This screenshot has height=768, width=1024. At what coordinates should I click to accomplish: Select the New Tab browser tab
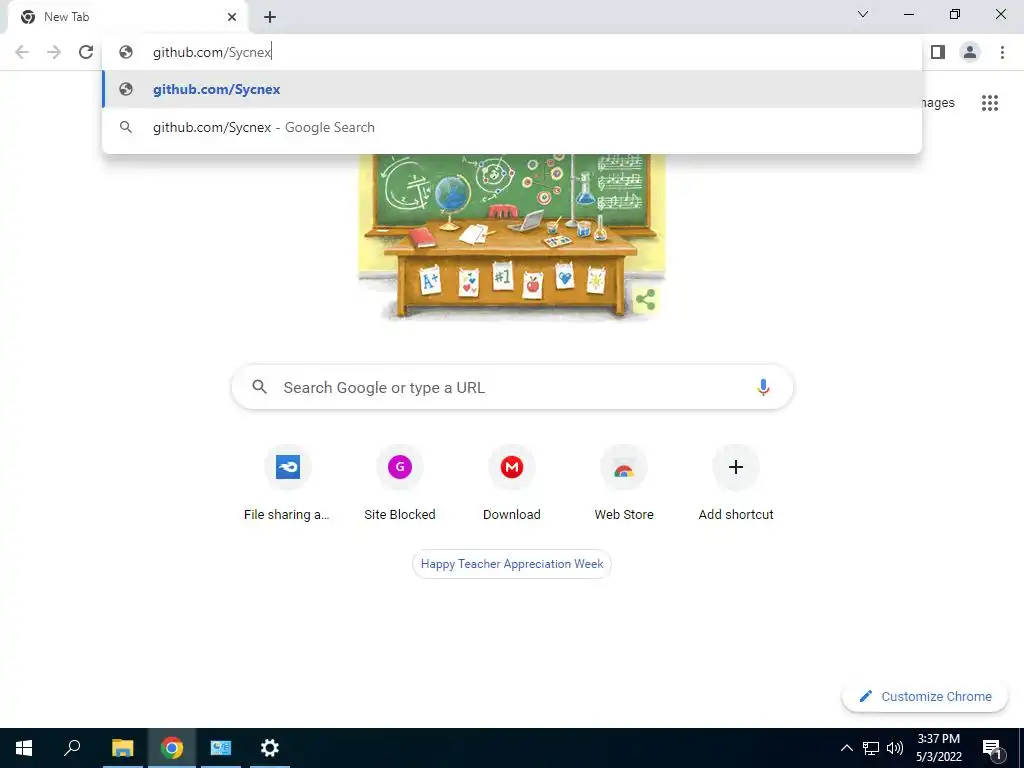click(x=127, y=17)
